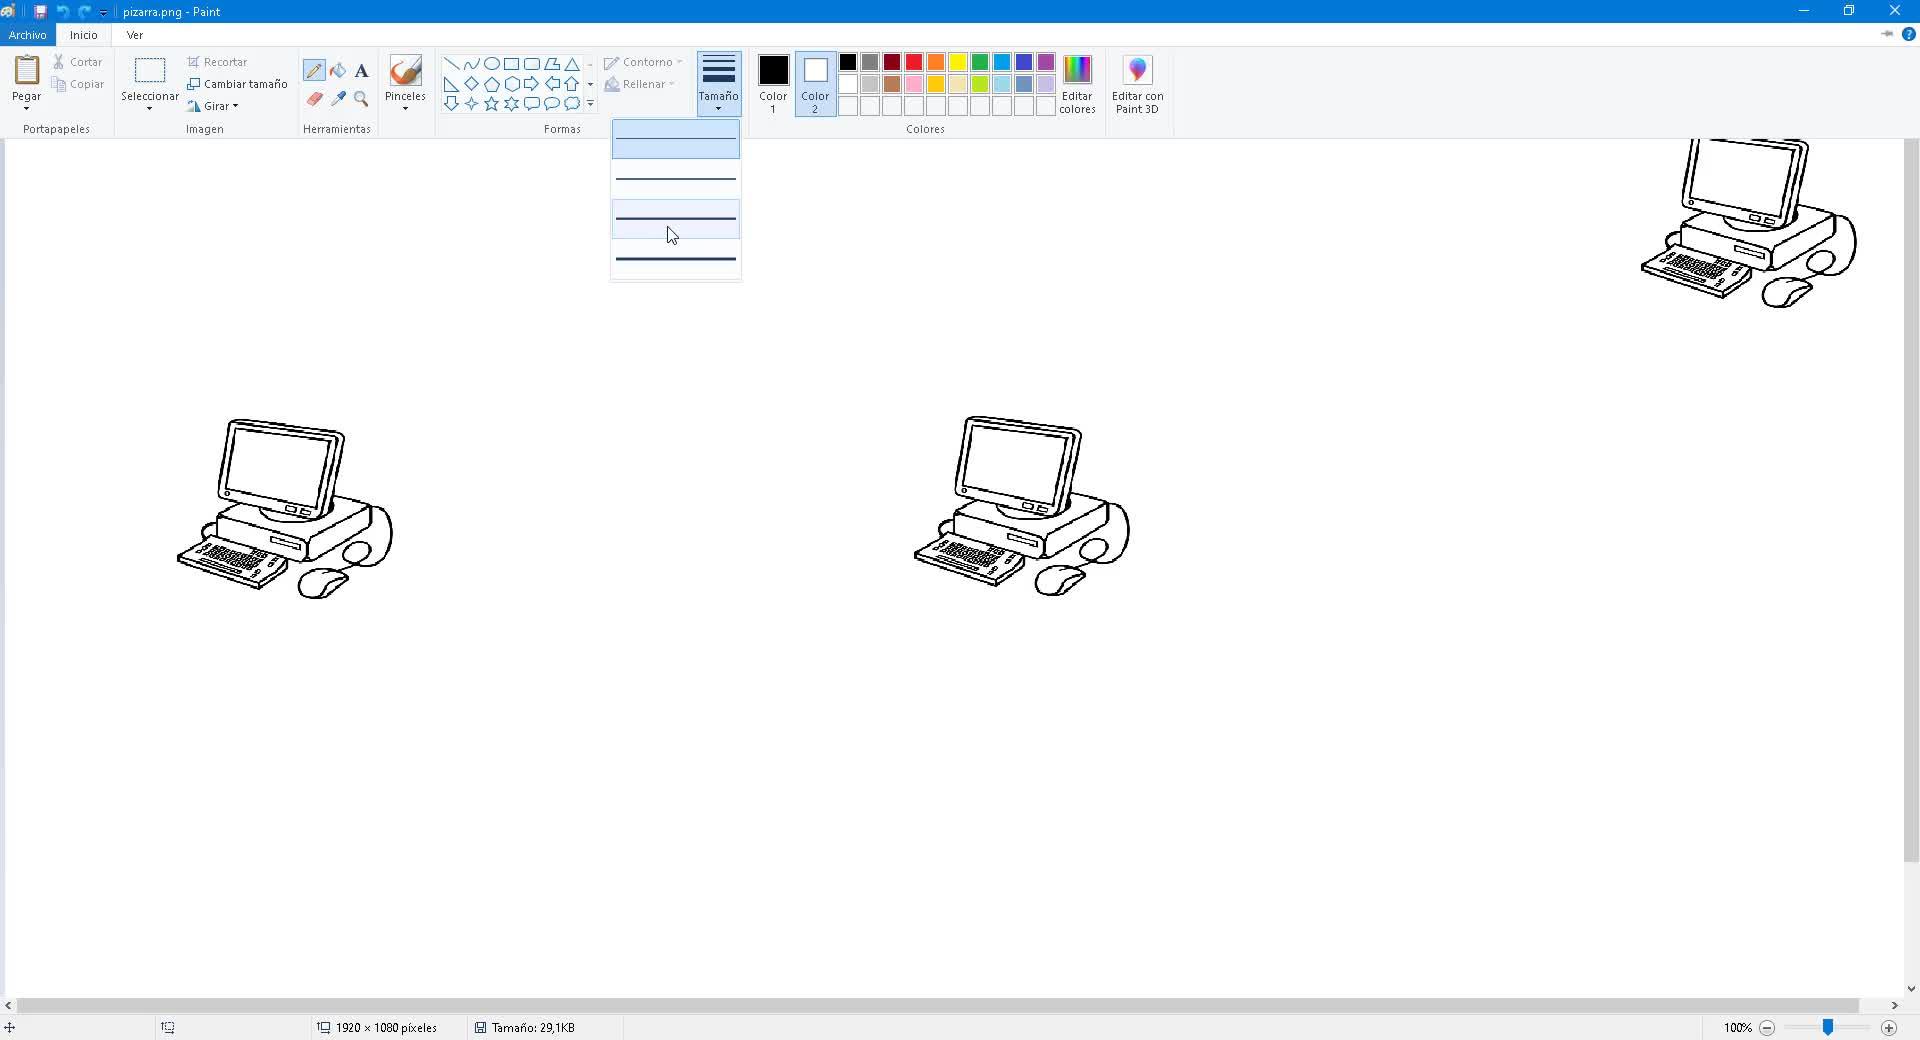Select the Rounded rectangular callout shape
The image size is (1920, 1040).
coord(531,103)
